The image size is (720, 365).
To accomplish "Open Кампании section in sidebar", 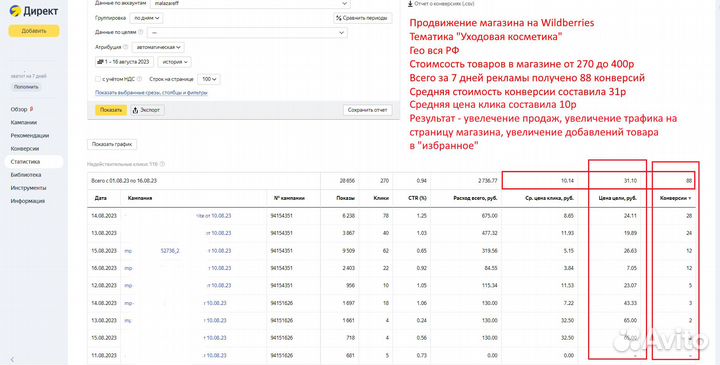I will (x=23, y=122).
